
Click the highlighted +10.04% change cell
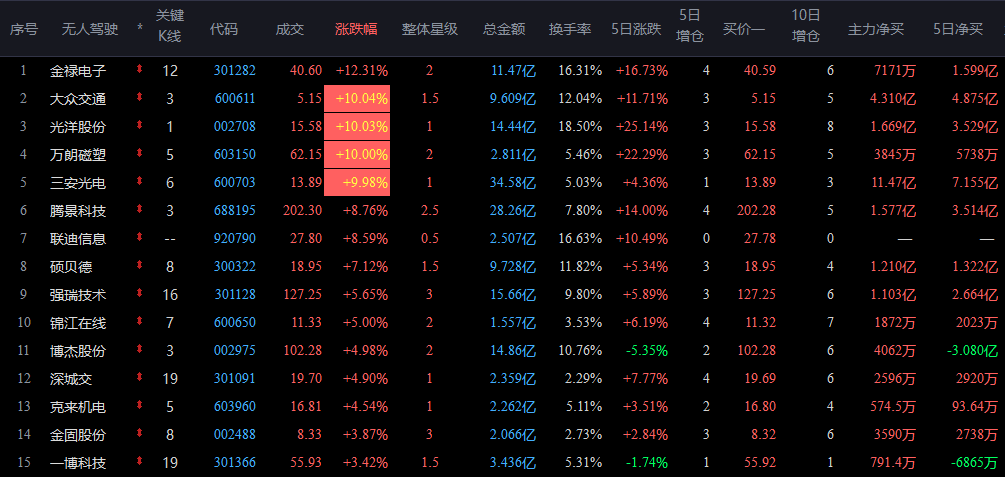(x=357, y=99)
